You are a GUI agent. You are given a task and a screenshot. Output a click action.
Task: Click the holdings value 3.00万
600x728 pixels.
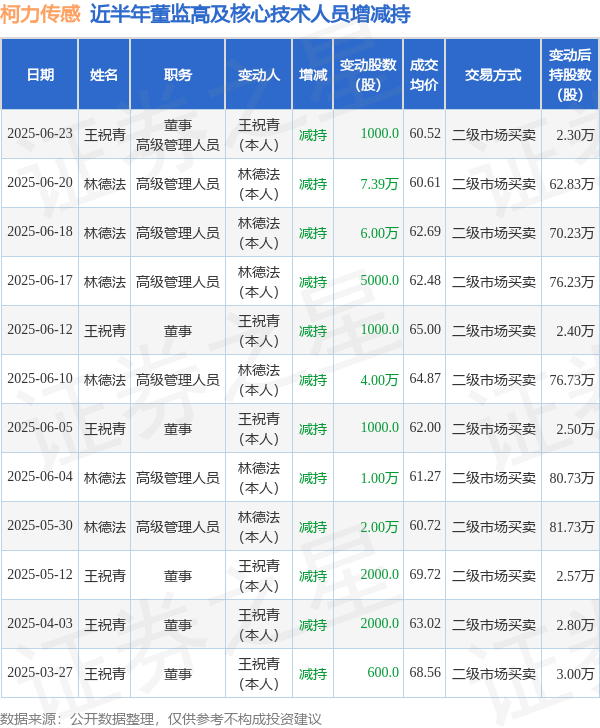point(575,674)
